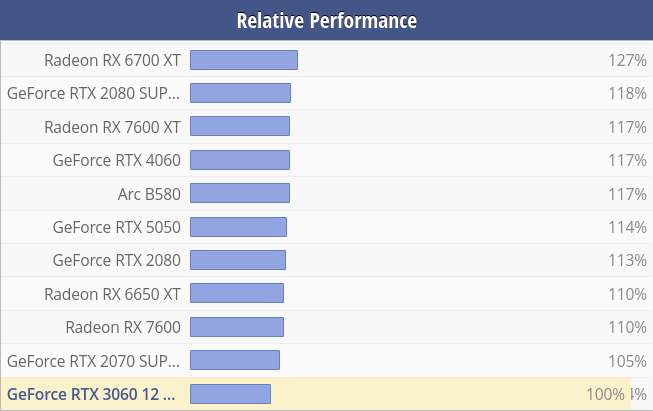
Task: Click the Relative Performance header
Action: 326,20
